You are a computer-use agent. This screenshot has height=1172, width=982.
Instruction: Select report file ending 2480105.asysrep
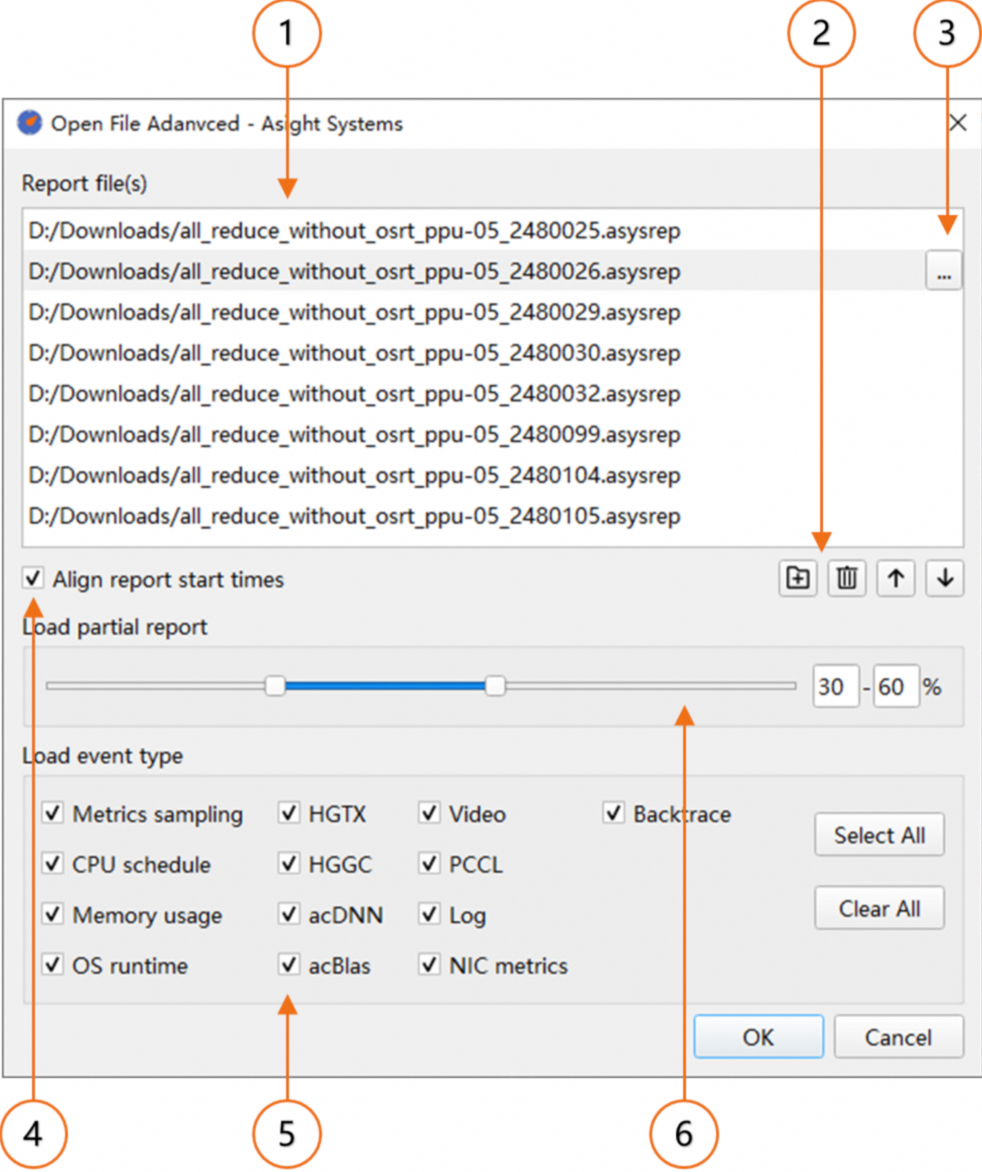pos(492,516)
